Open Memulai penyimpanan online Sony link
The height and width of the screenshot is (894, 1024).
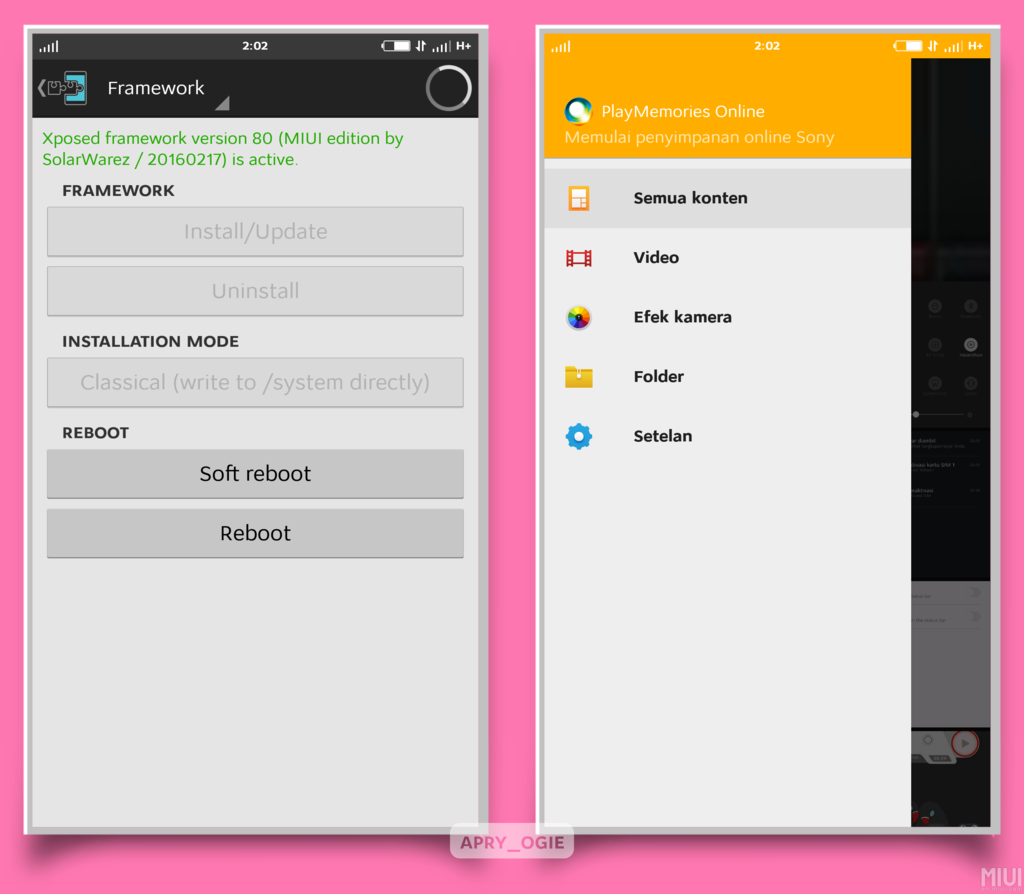(699, 137)
